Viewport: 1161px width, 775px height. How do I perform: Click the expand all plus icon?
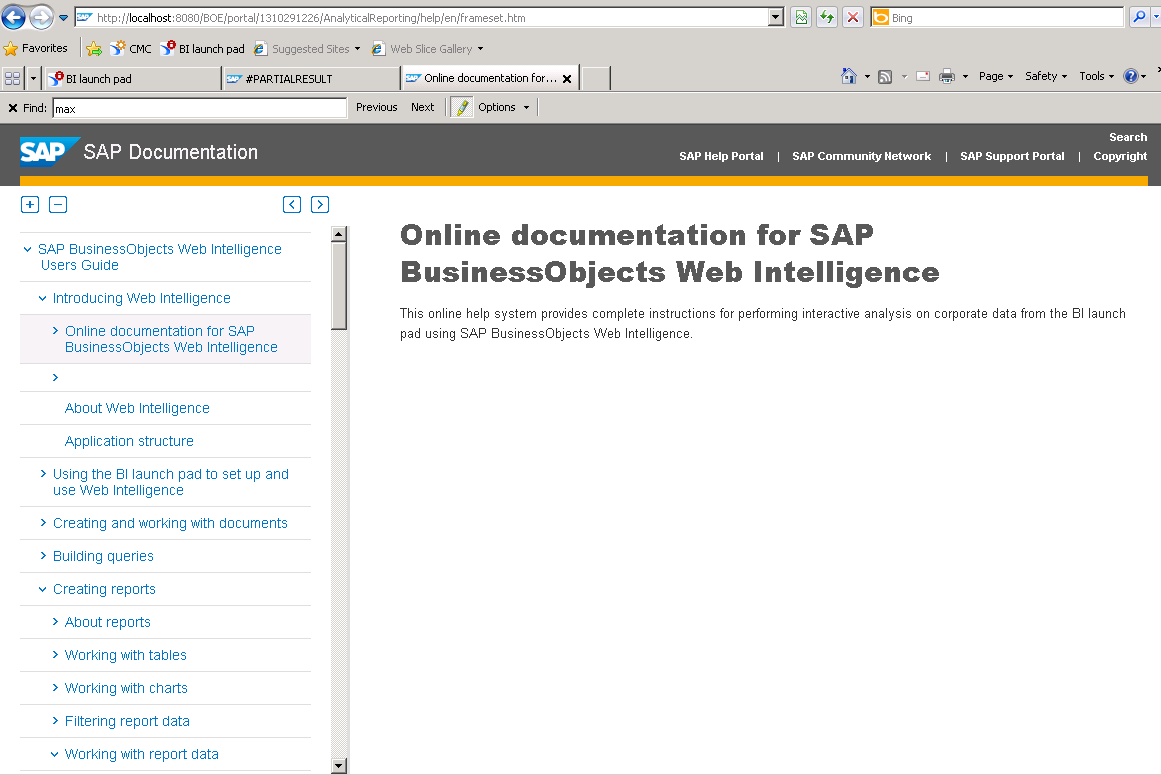[30, 204]
